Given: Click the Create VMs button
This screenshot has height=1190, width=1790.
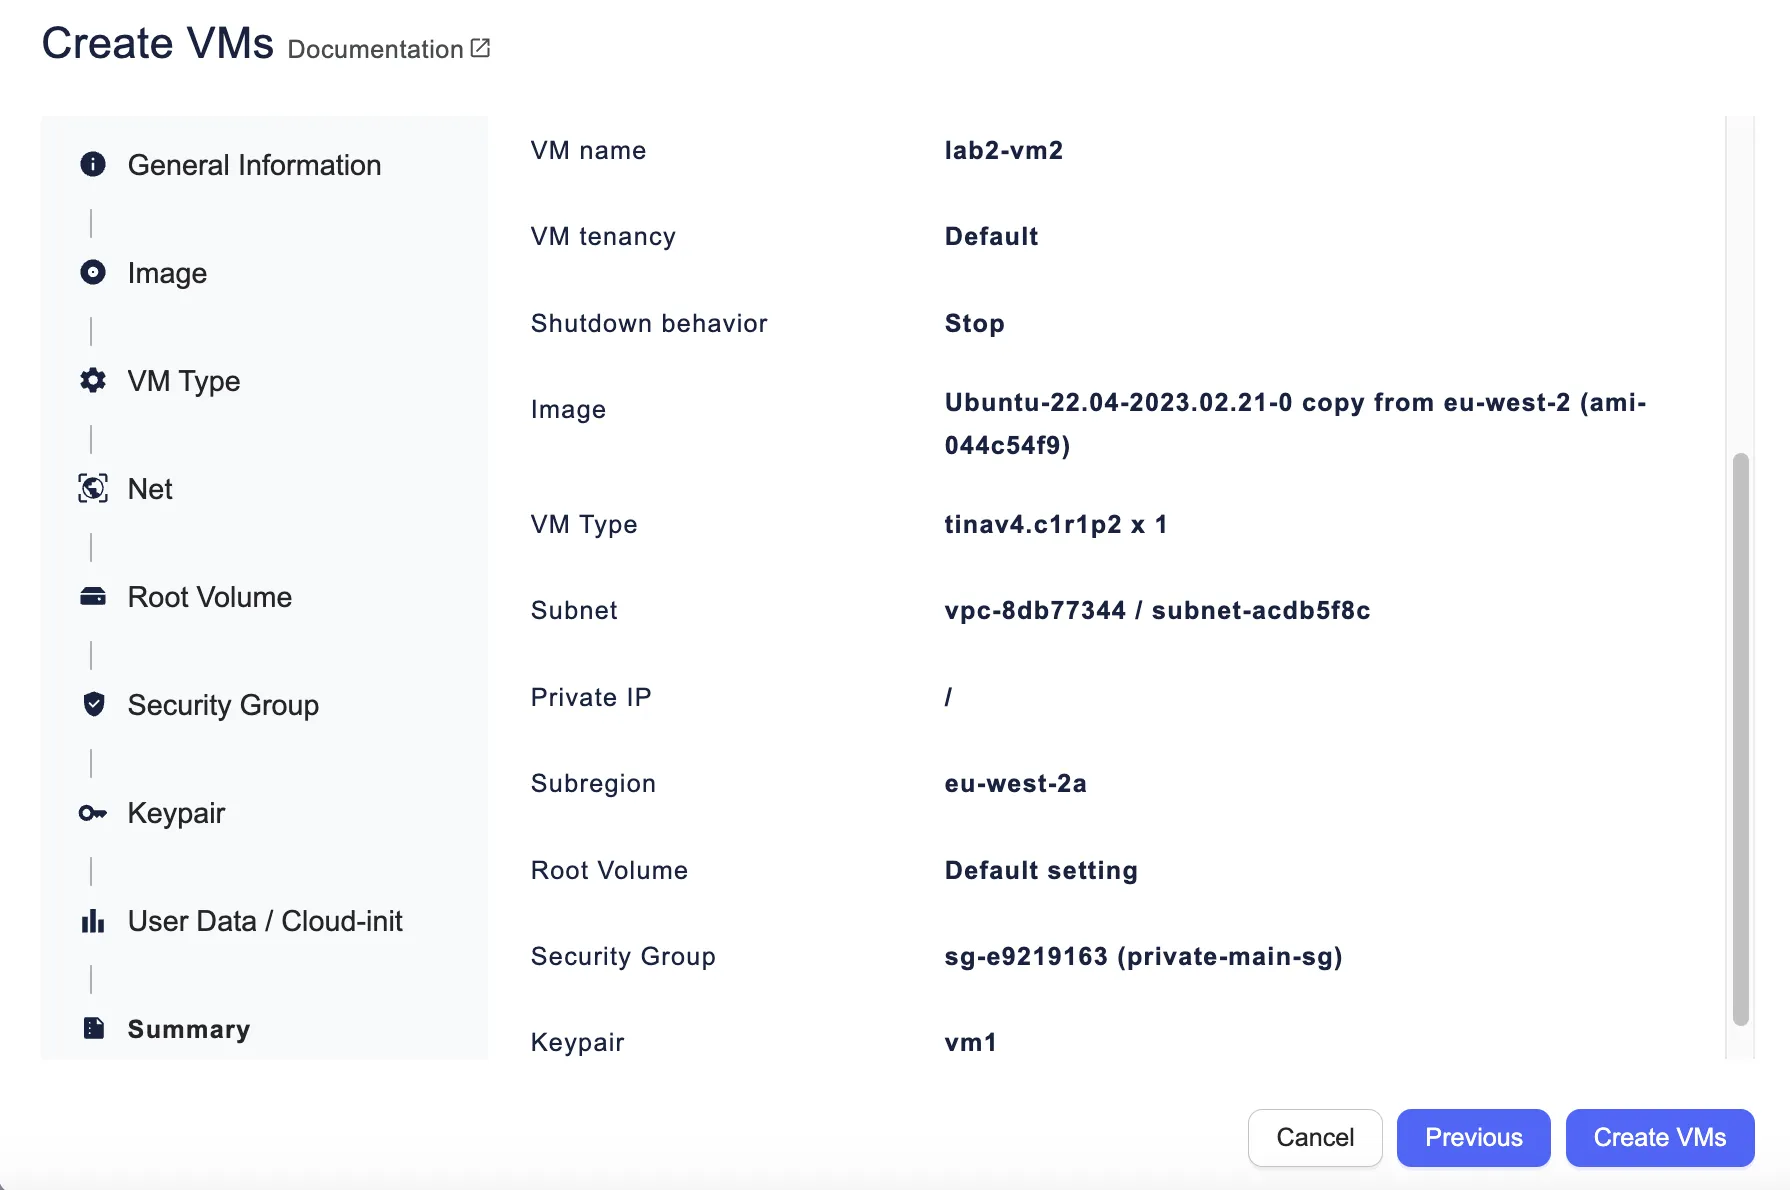Looking at the screenshot, I should (x=1659, y=1137).
